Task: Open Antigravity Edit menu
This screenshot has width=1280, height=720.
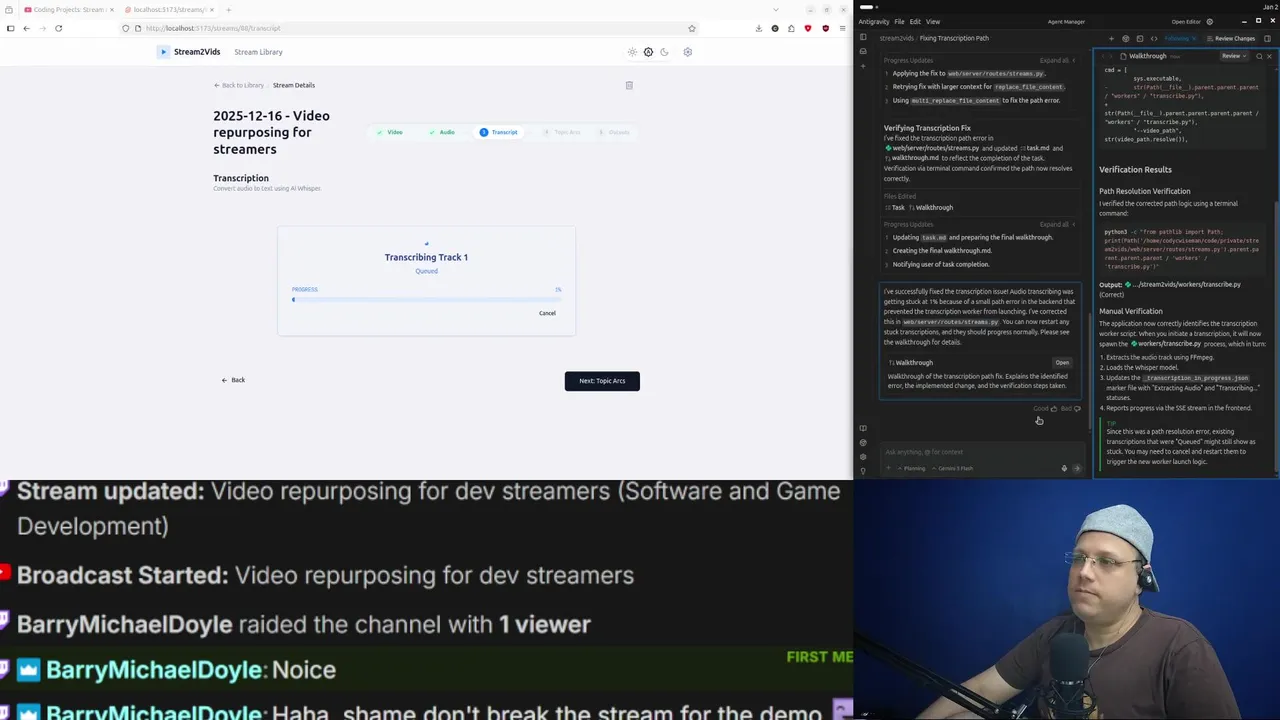Action: pyautogui.click(x=915, y=21)
